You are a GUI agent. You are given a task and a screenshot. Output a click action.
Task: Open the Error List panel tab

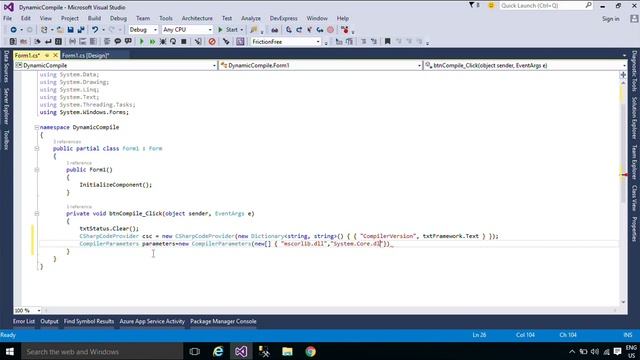(24, 321)
